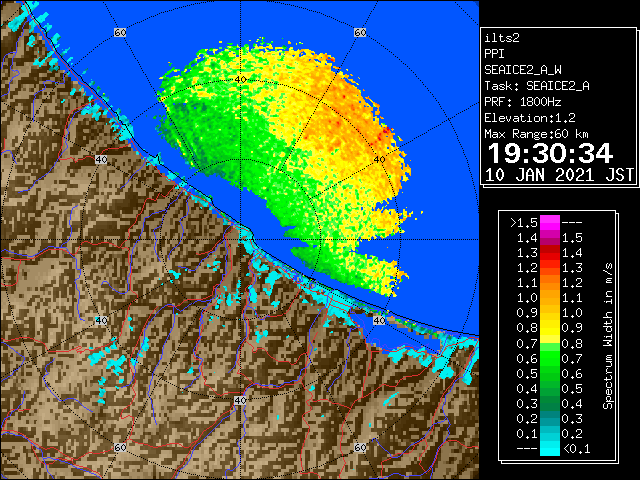Select the 'Elevation:1.2' text

pyautogui.click(x=530, y=118)
